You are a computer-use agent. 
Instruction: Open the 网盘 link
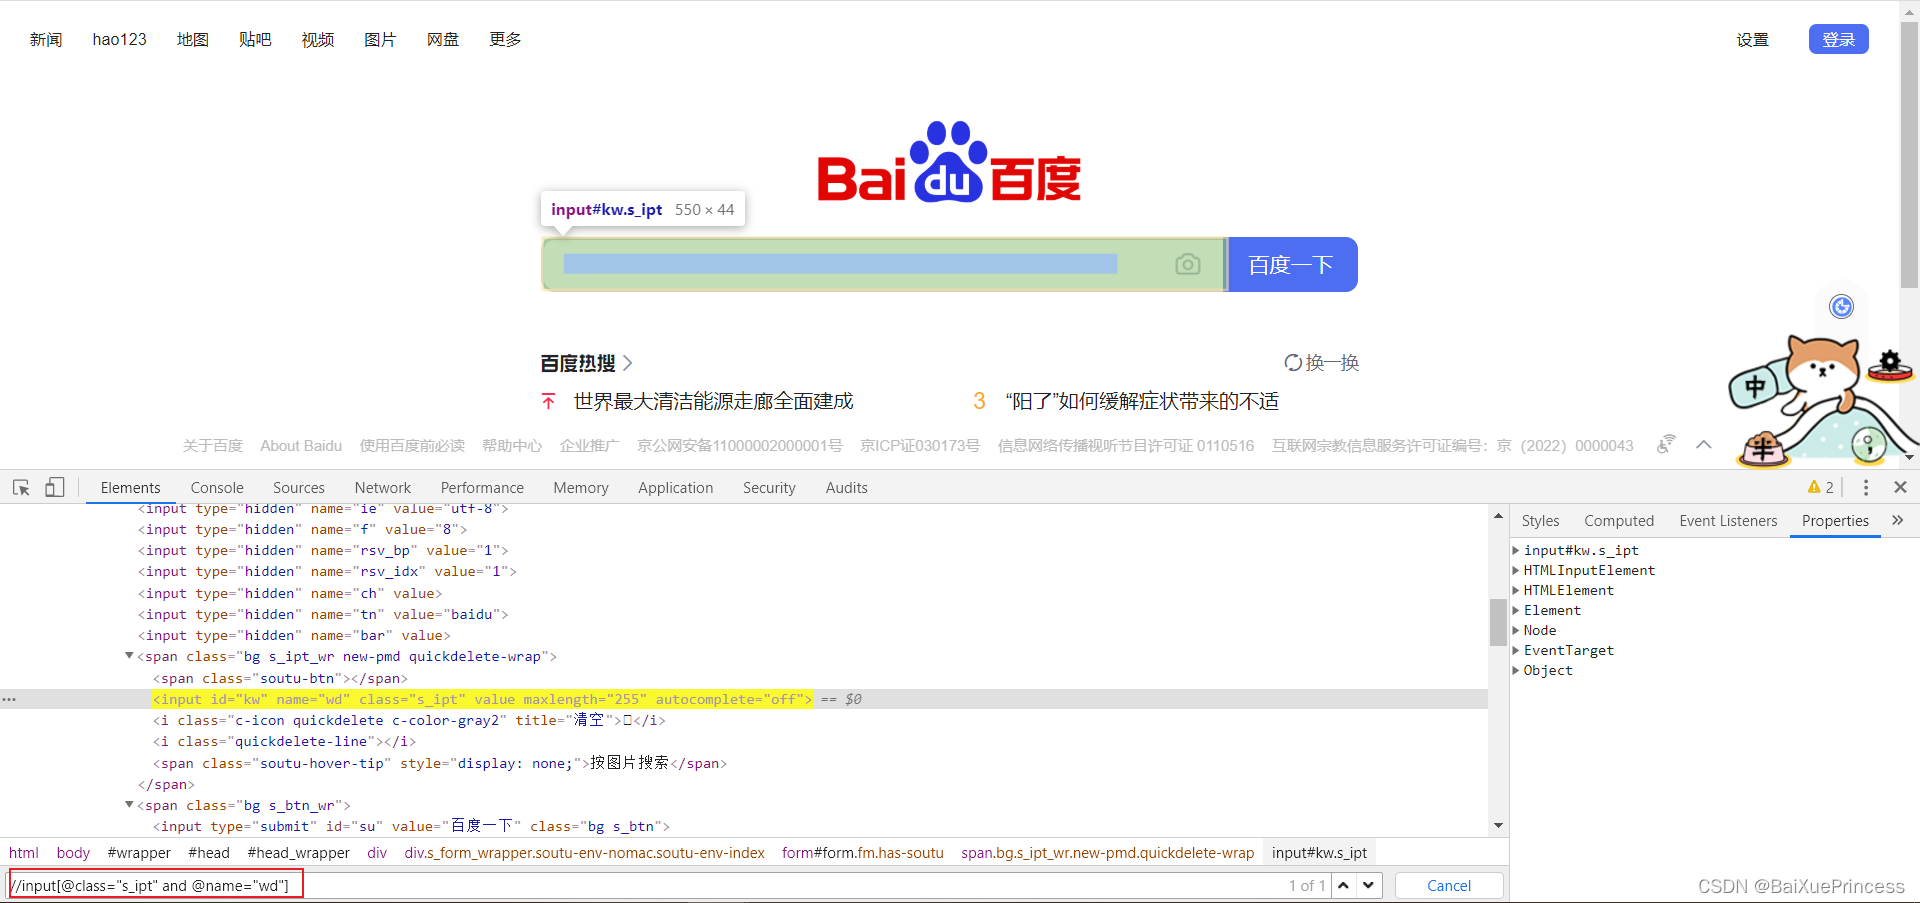pos(443,39)
